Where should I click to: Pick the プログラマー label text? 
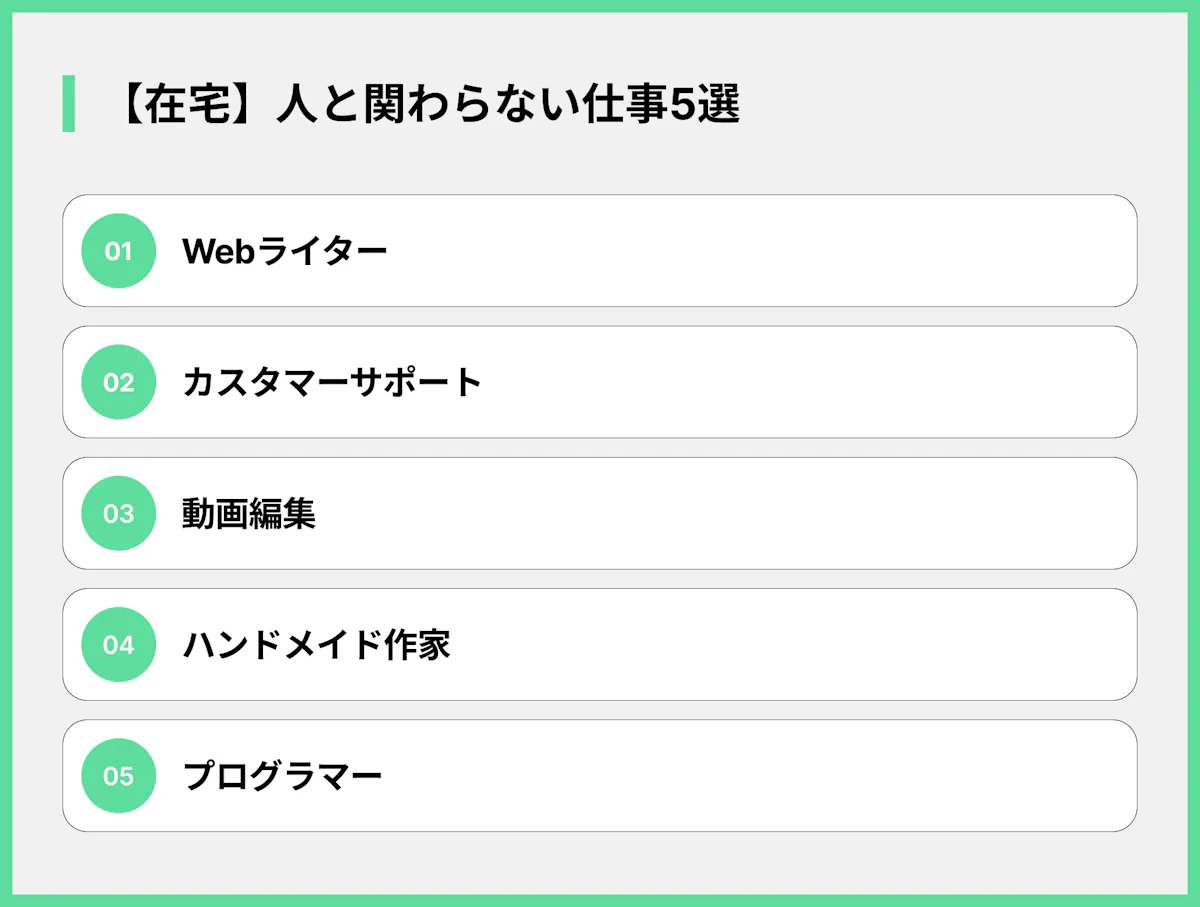[282, 775]
